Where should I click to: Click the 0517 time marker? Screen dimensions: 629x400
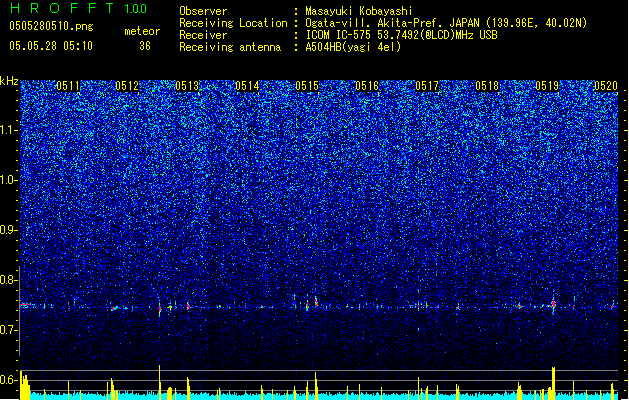pyautogui.click(x=427, y=86)
